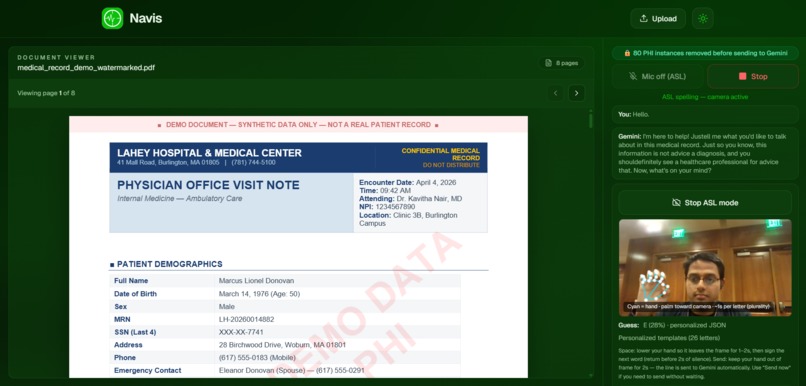Toggle the Mic off (ASL) button
The image size is (806, 386).
tap(657, 77)
